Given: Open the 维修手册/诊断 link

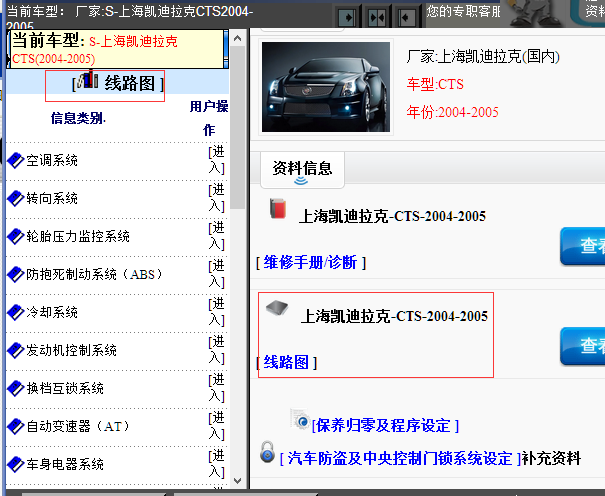Looking at the screenshot, I should [311, 263].
